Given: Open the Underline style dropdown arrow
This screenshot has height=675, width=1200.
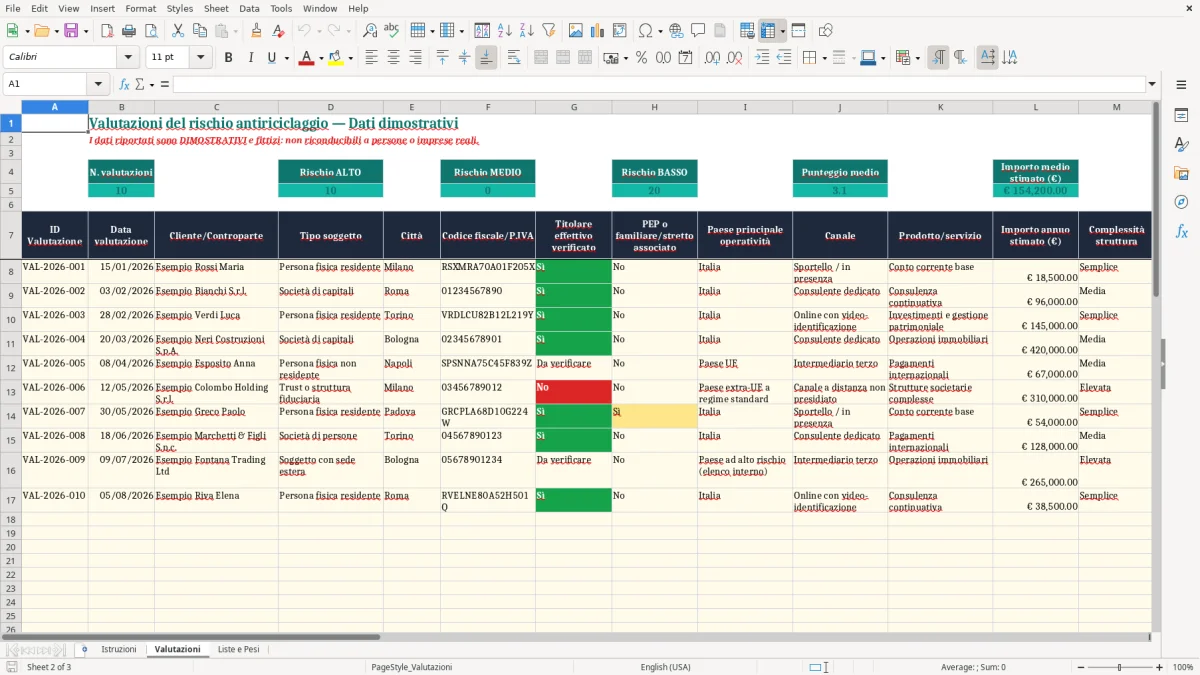Looking at the screenshot, I should click(x=287, y=58).
